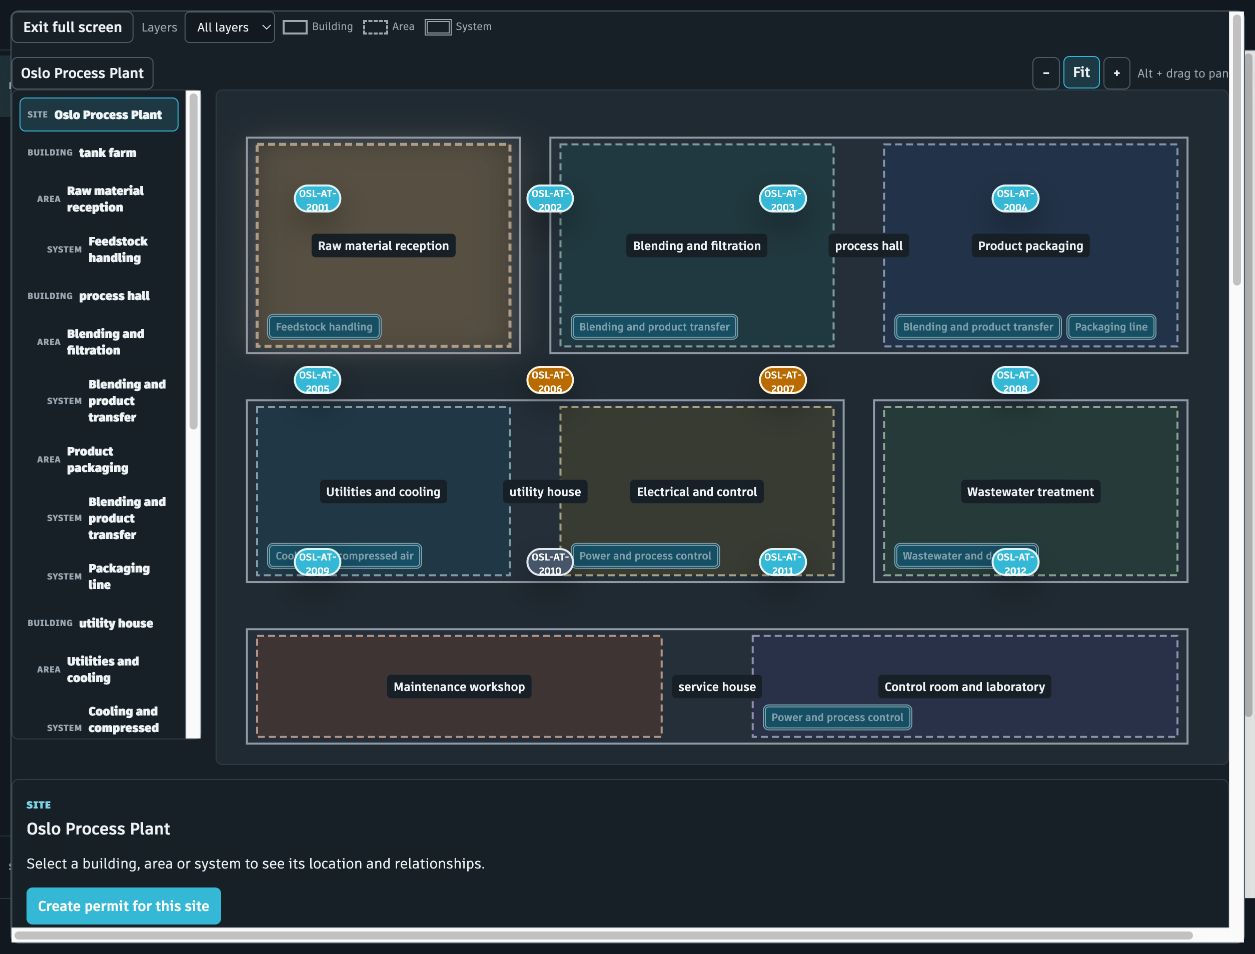This screenshot has height=954, width=1255.
Task: Select the OSL-AT-2003 asset marker
Action: [x=783, y=199]
